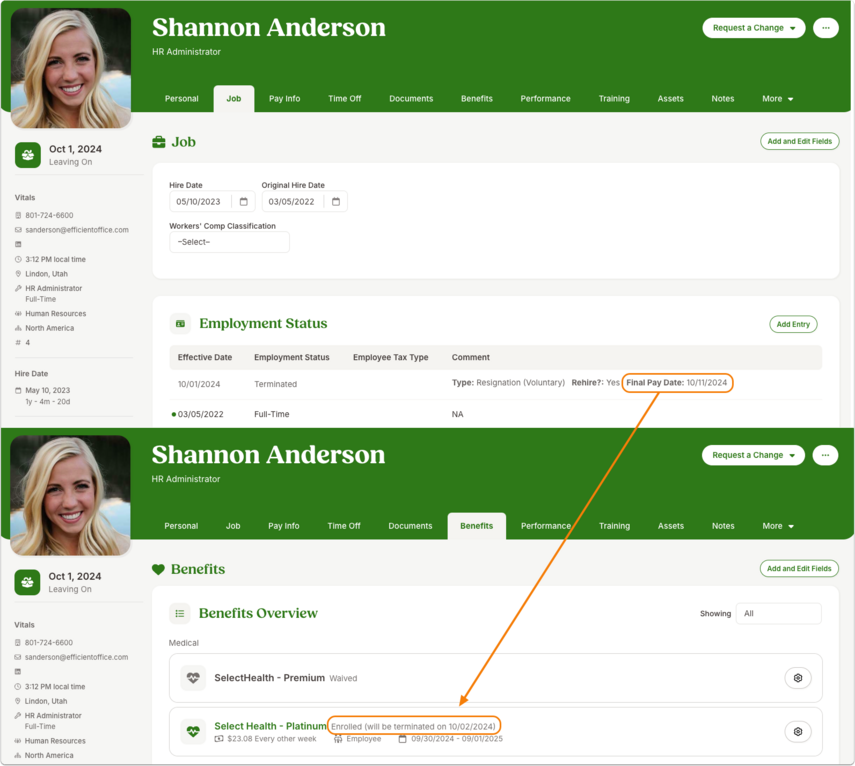Click Hire Date field showing 05/10/2023
Viewport: 855px width, 766px height.
coord(212,202)
